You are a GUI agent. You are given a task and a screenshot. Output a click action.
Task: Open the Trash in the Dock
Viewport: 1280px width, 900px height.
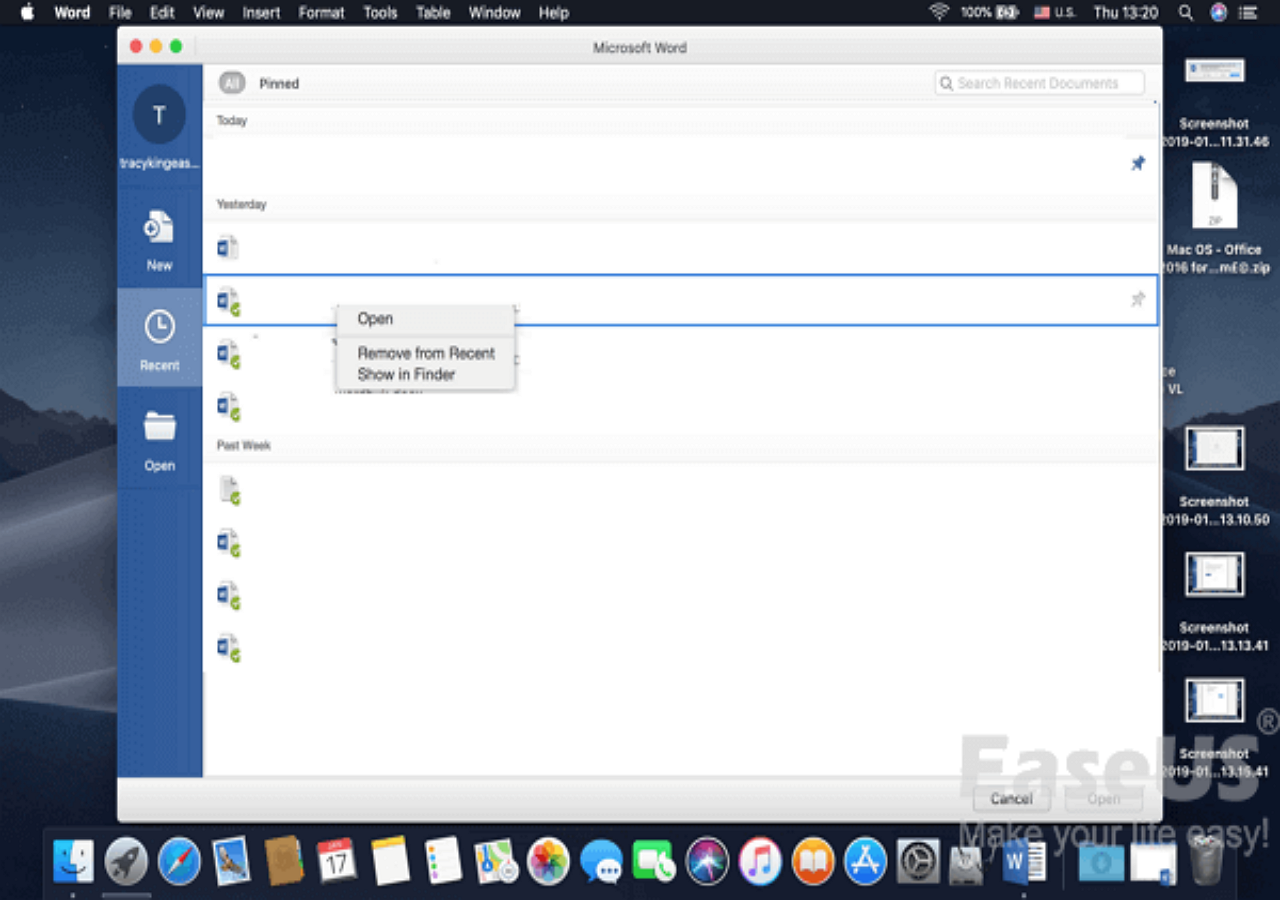(1209, 861)
